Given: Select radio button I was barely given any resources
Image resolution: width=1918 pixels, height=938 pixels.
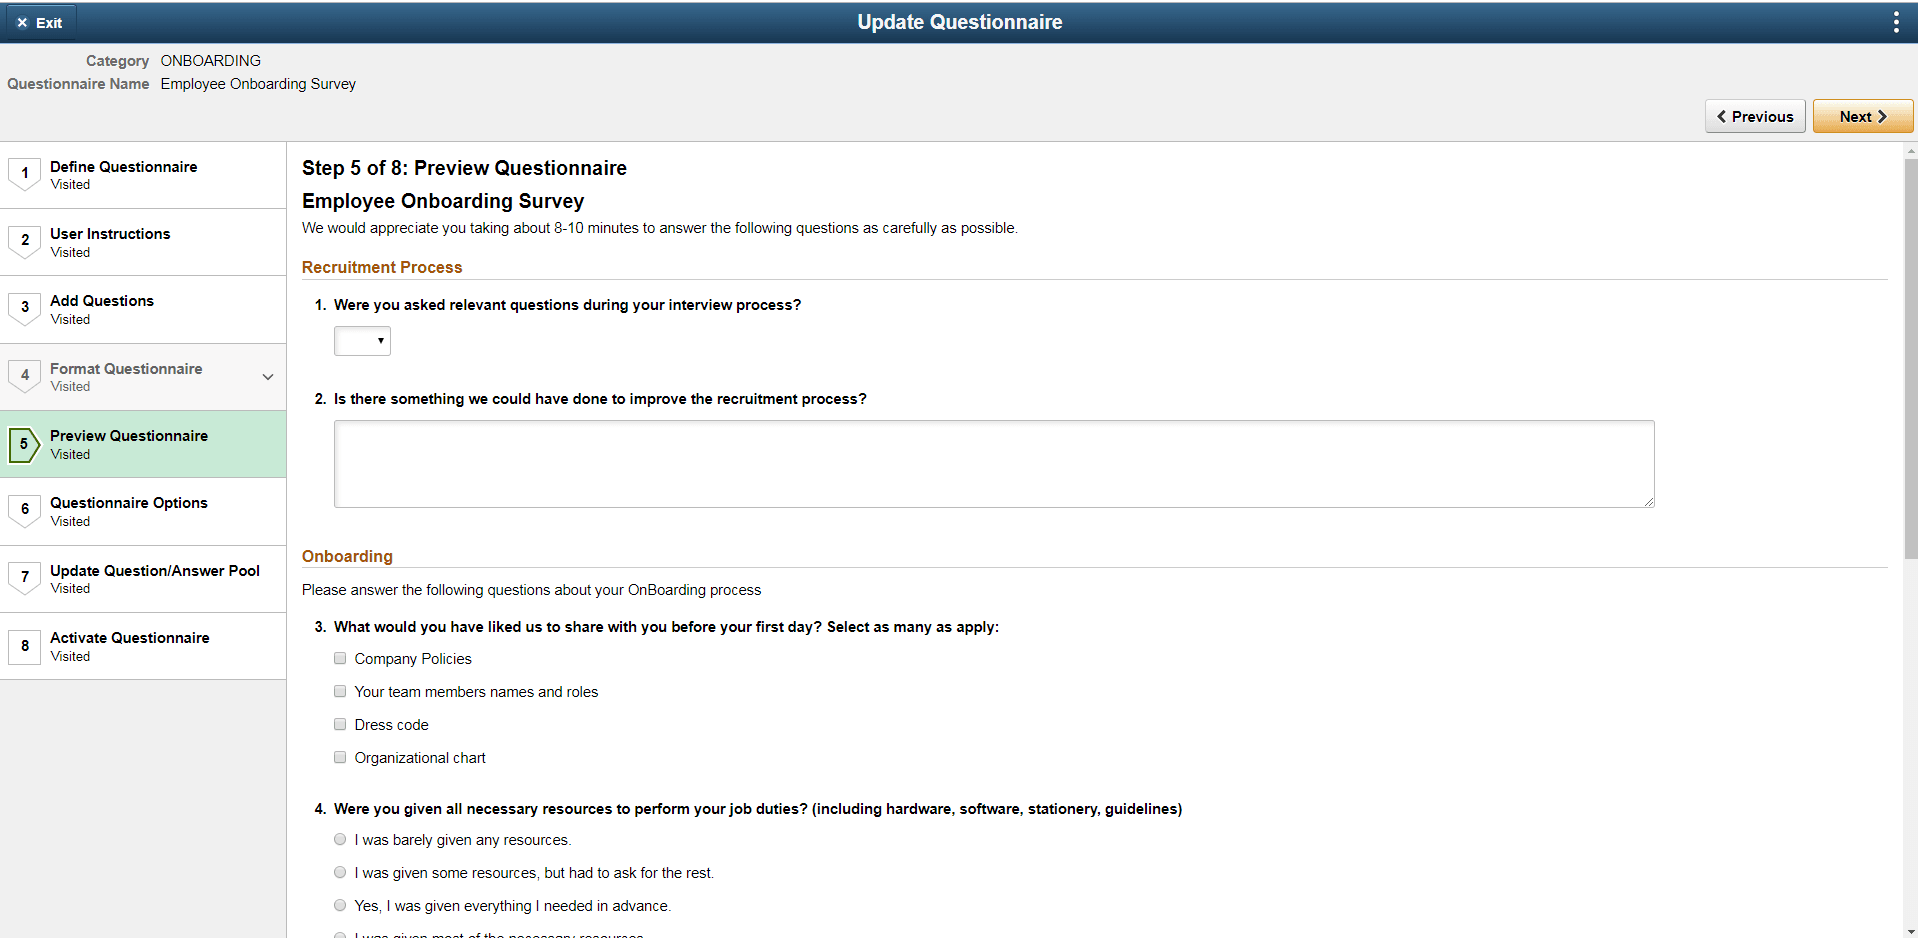Looking at the screenshot, I should pyautogui.click(x=340, y=839).
